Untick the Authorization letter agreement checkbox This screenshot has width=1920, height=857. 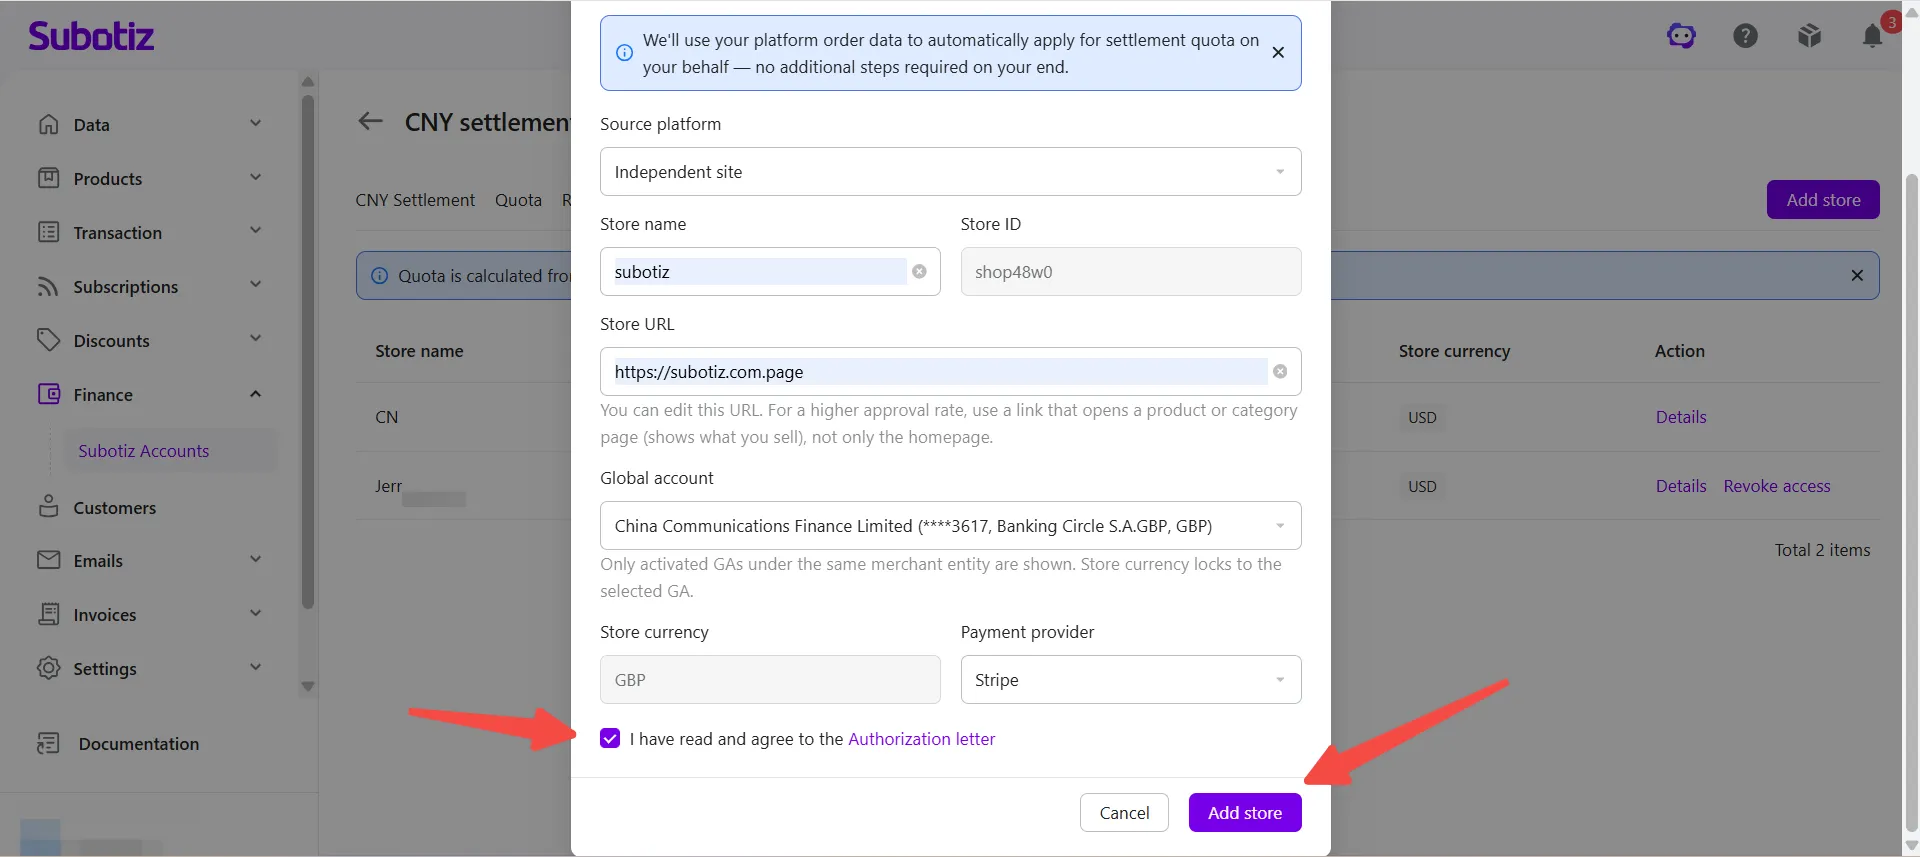610,738
